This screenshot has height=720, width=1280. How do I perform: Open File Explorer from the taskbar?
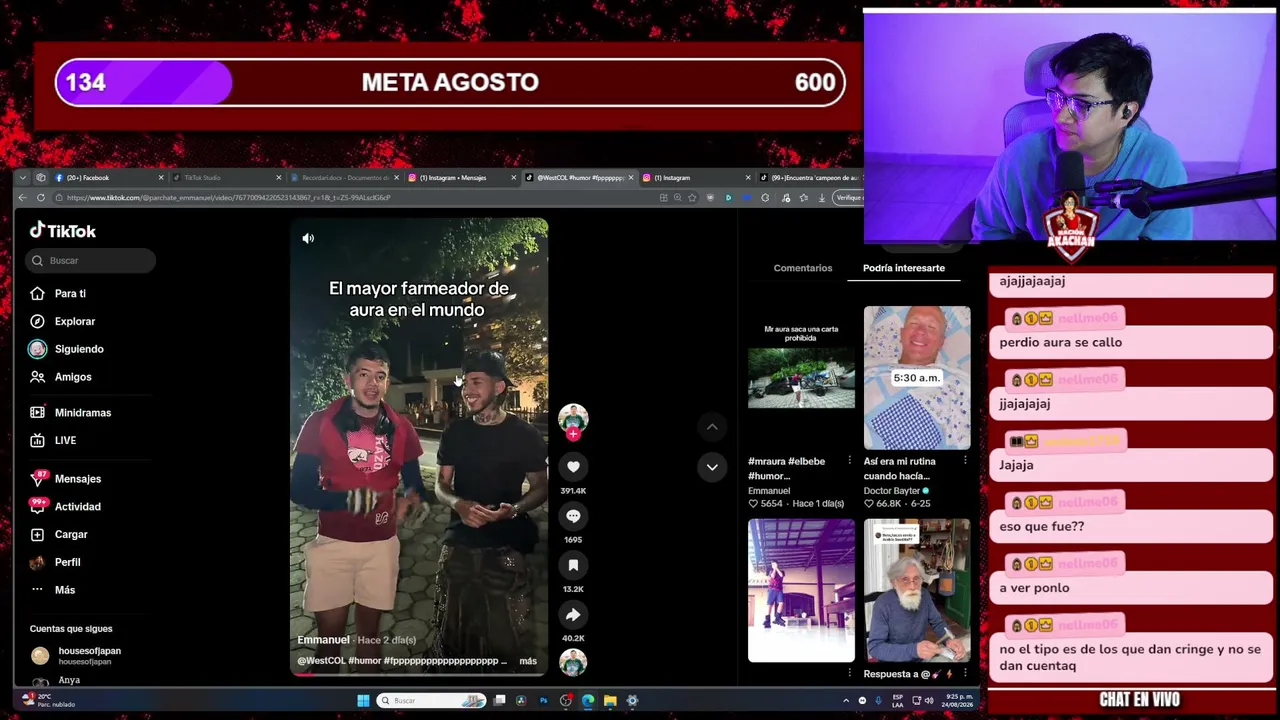pos(610,701)
